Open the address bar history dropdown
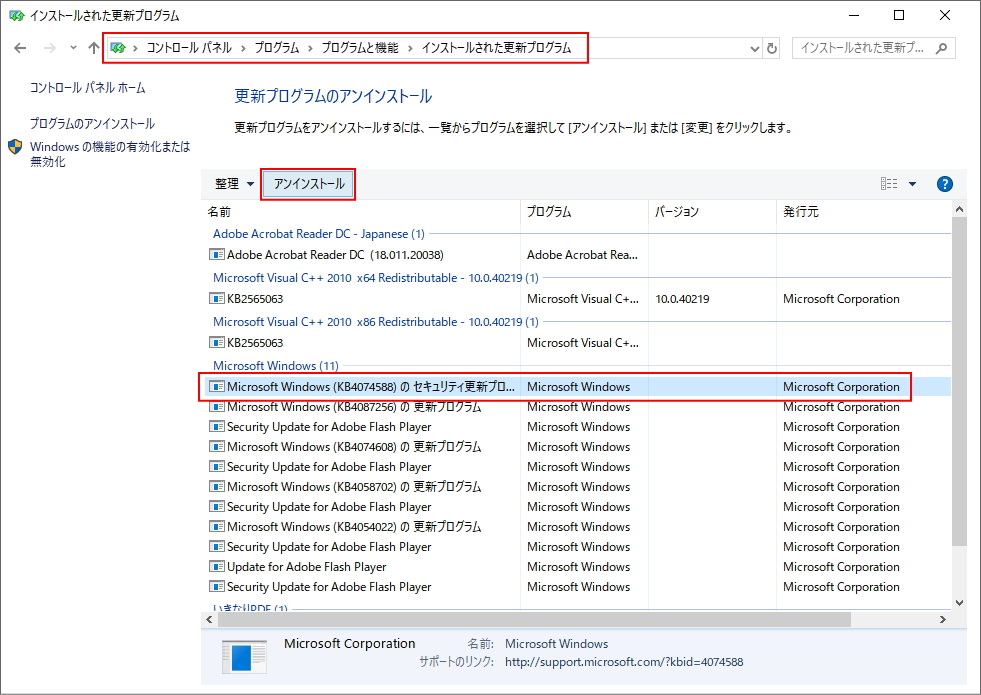Screen dimensions: 981x695 coord(754,48)
